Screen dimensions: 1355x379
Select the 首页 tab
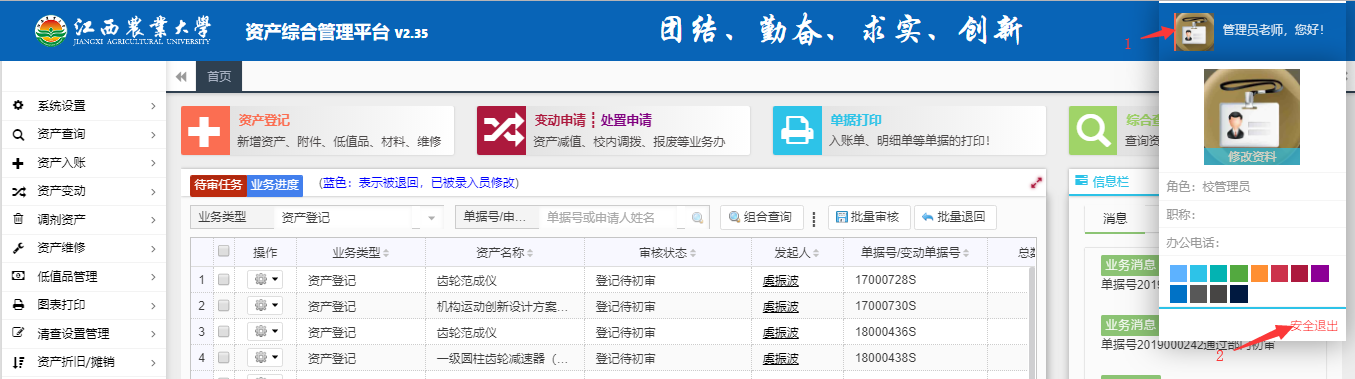219,76
